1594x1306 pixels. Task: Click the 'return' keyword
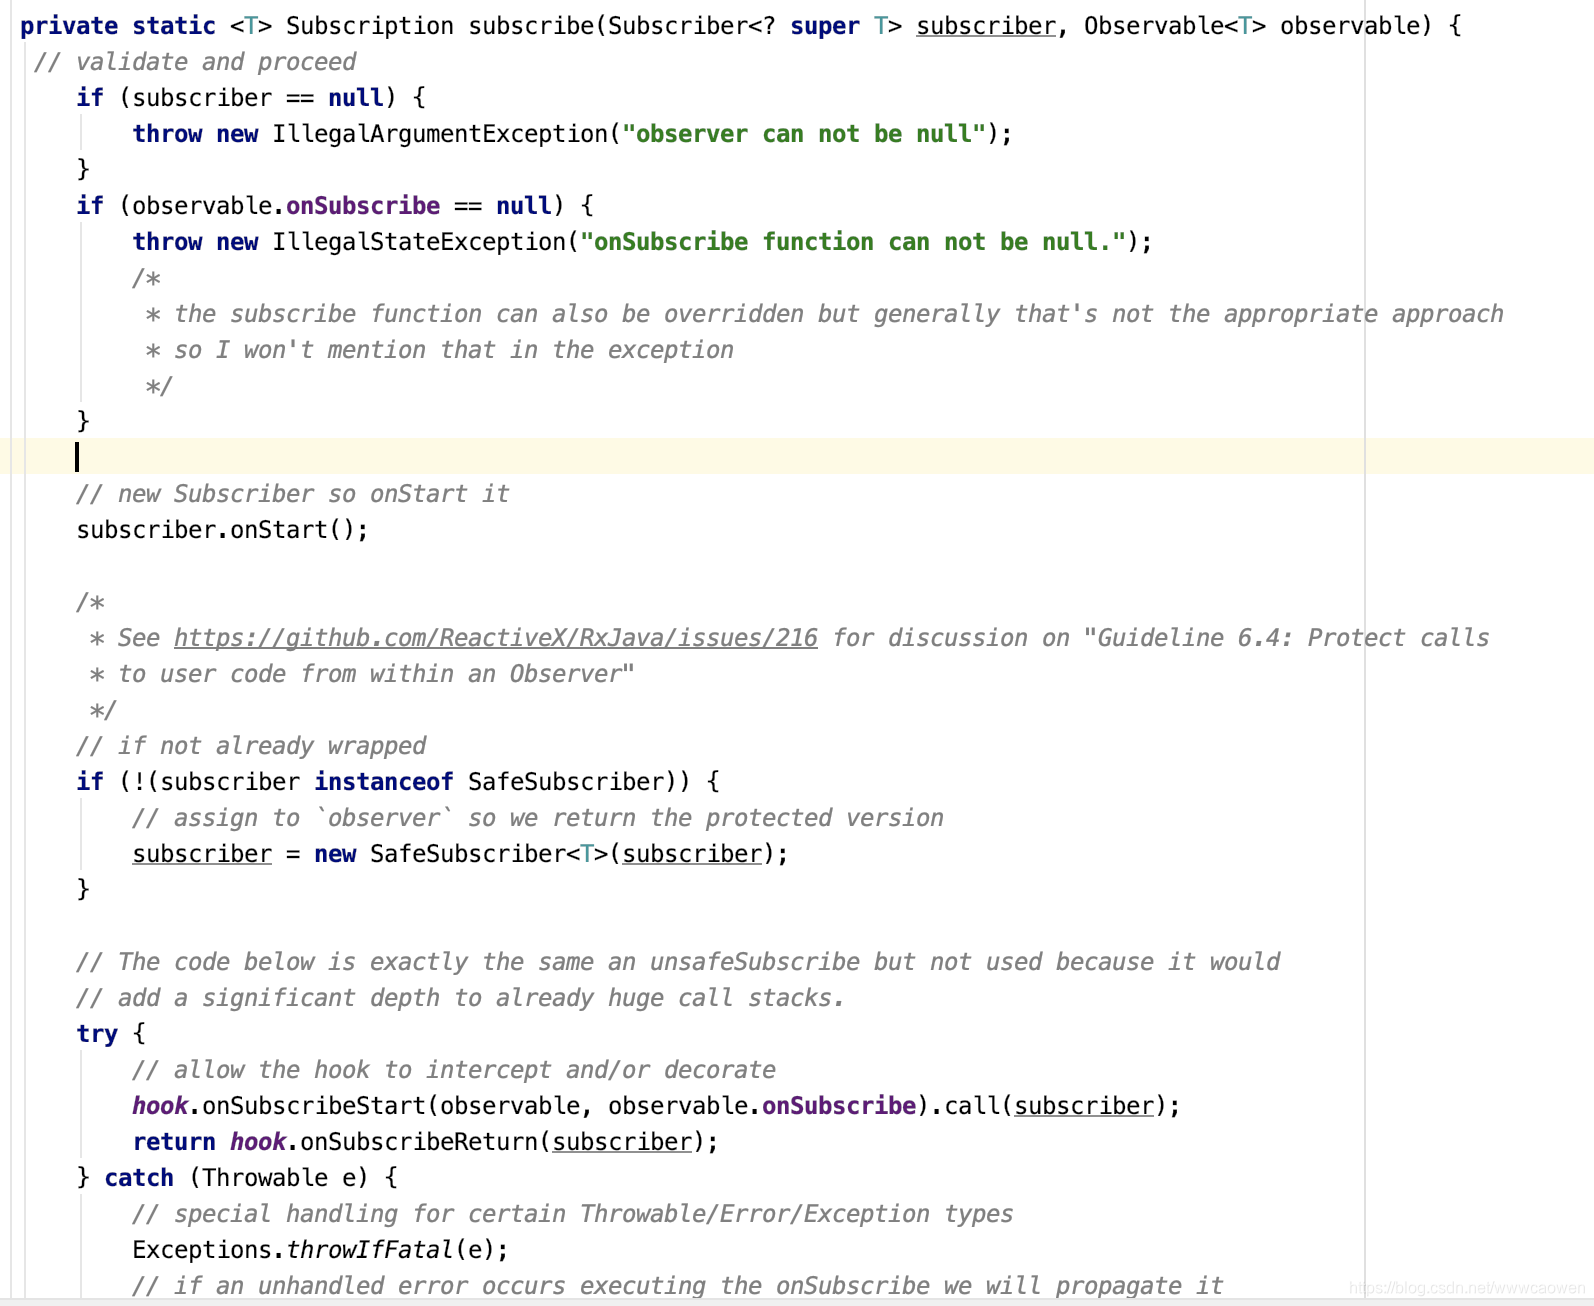coord(174,1142)
